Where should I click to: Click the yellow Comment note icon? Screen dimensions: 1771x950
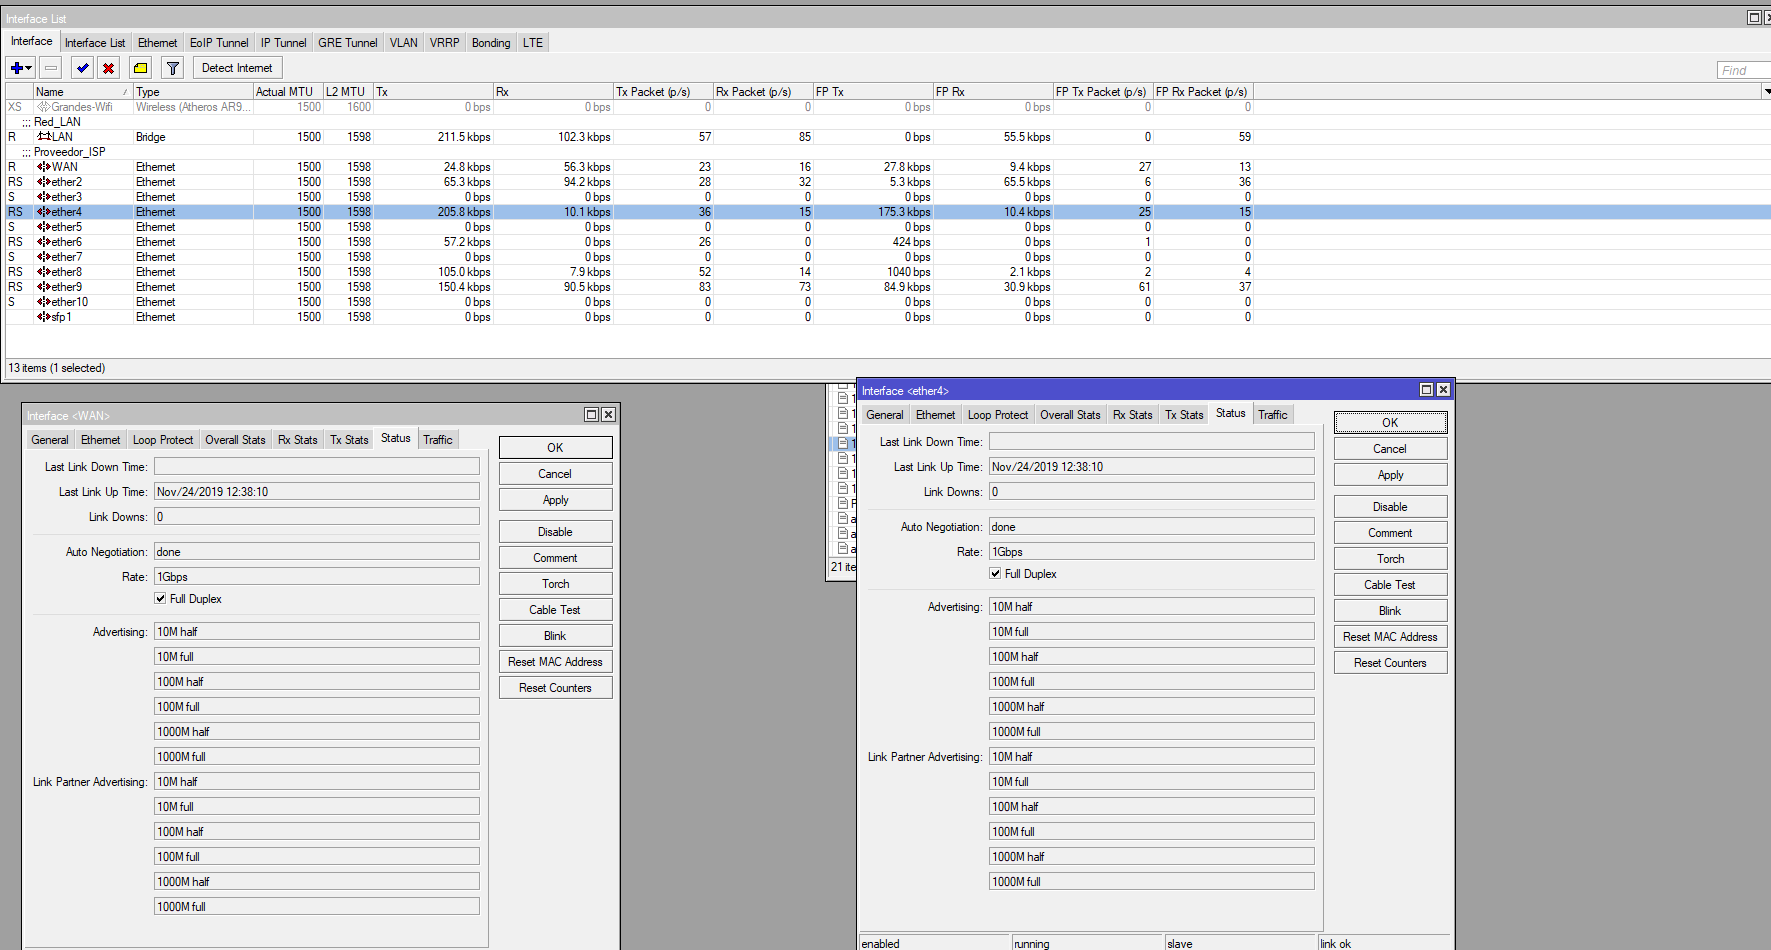coord(141,68)
